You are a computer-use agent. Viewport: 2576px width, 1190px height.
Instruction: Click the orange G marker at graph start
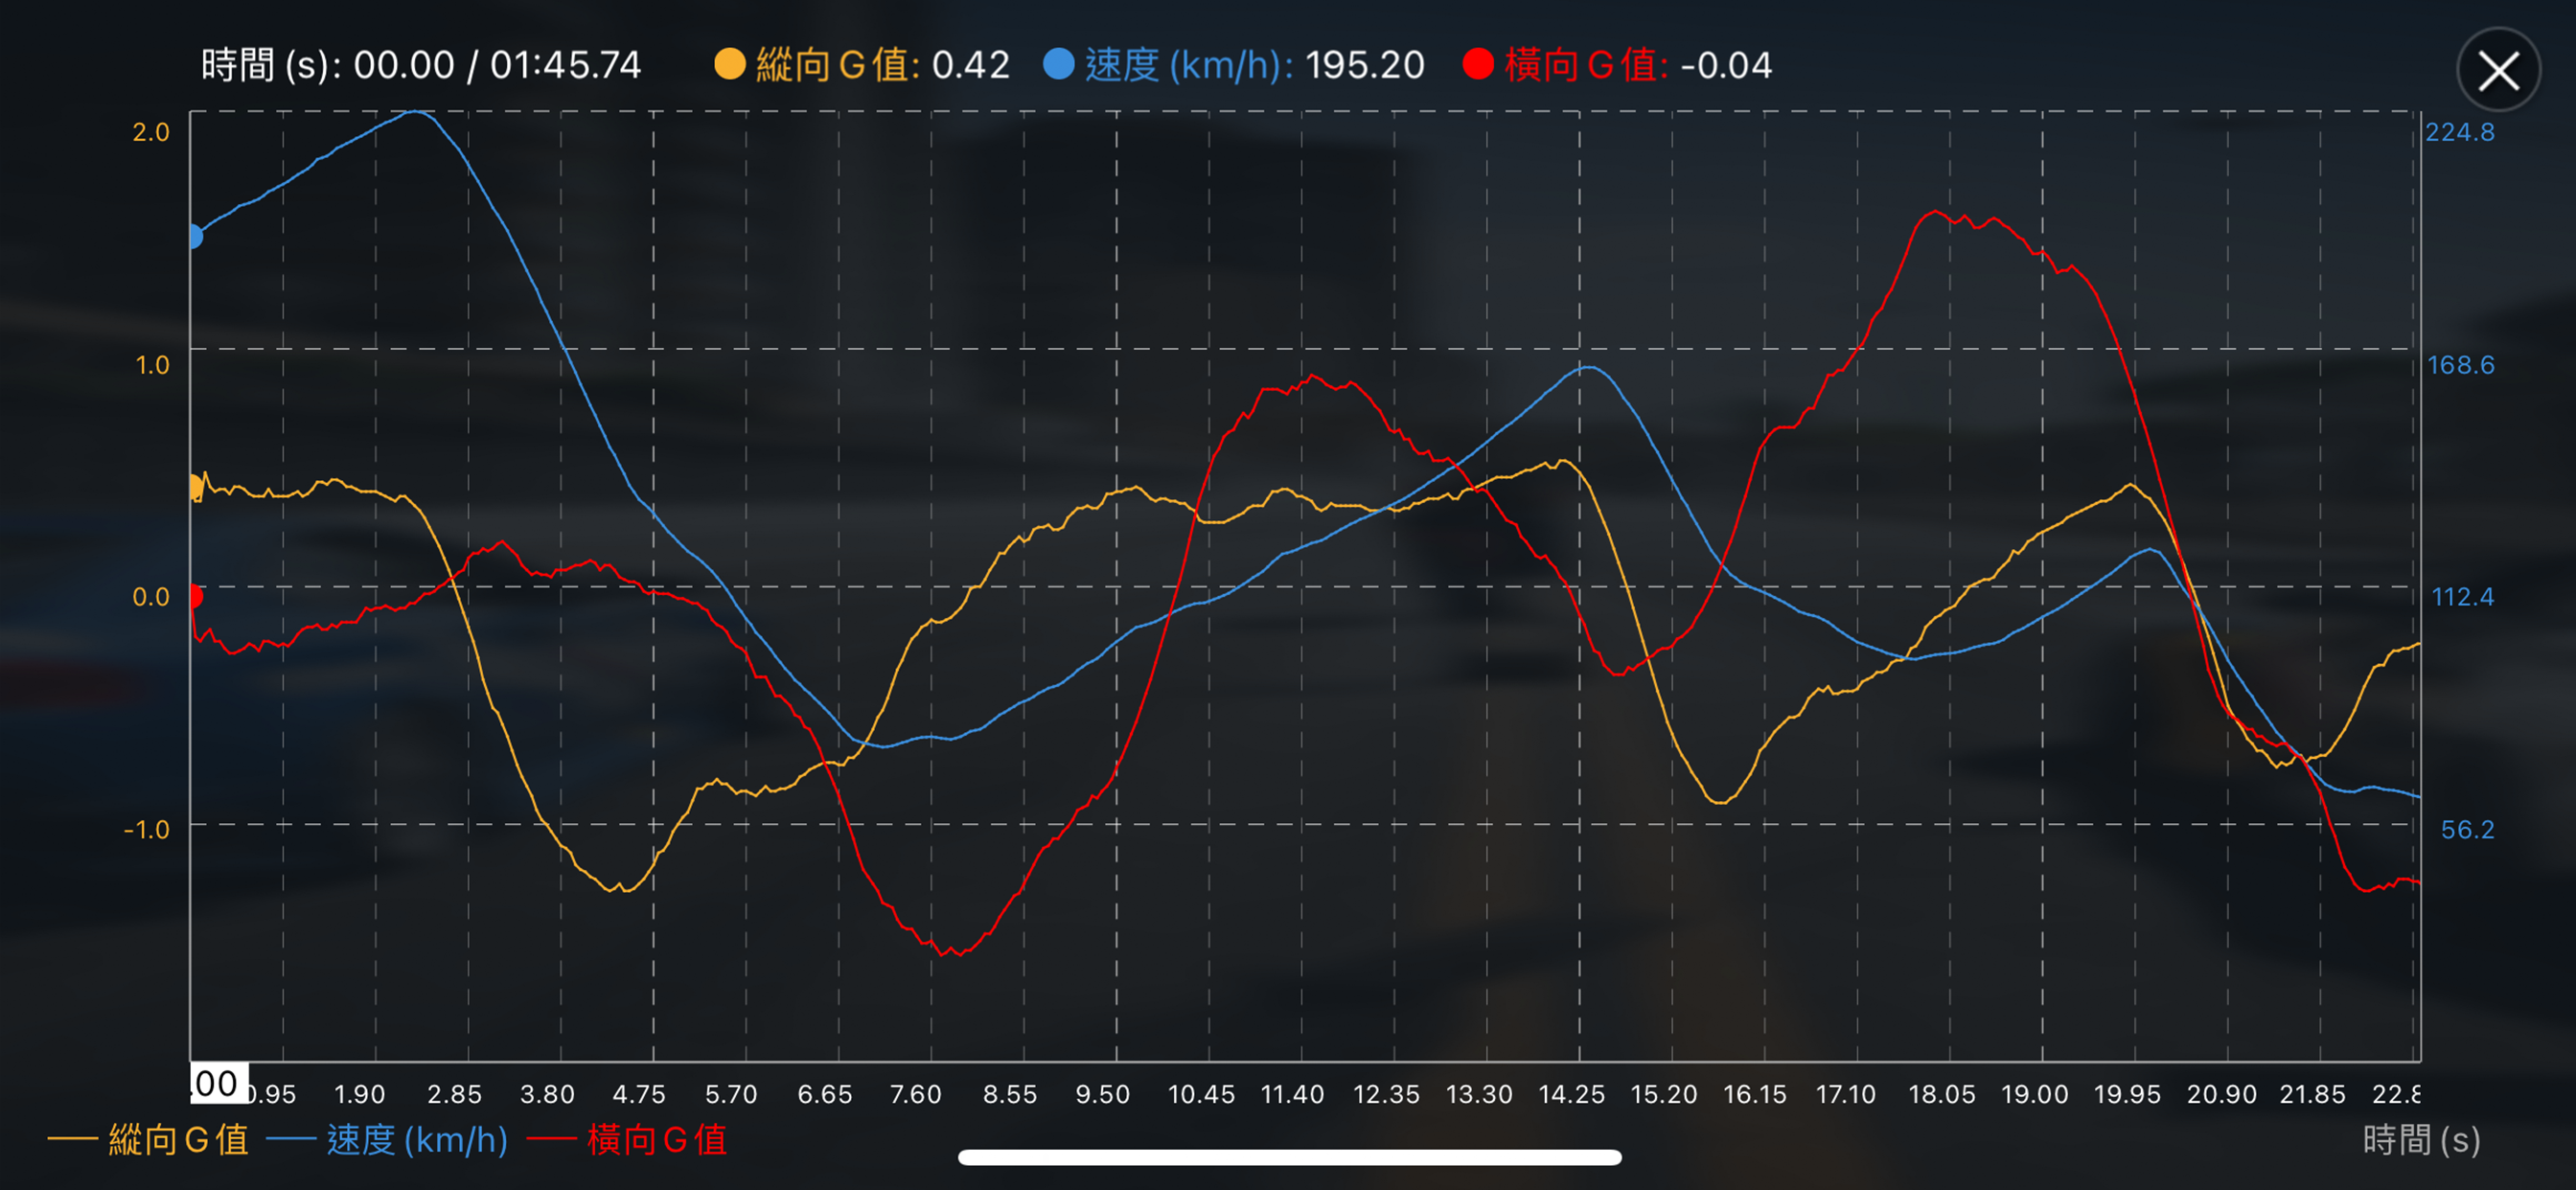[195, 487]
